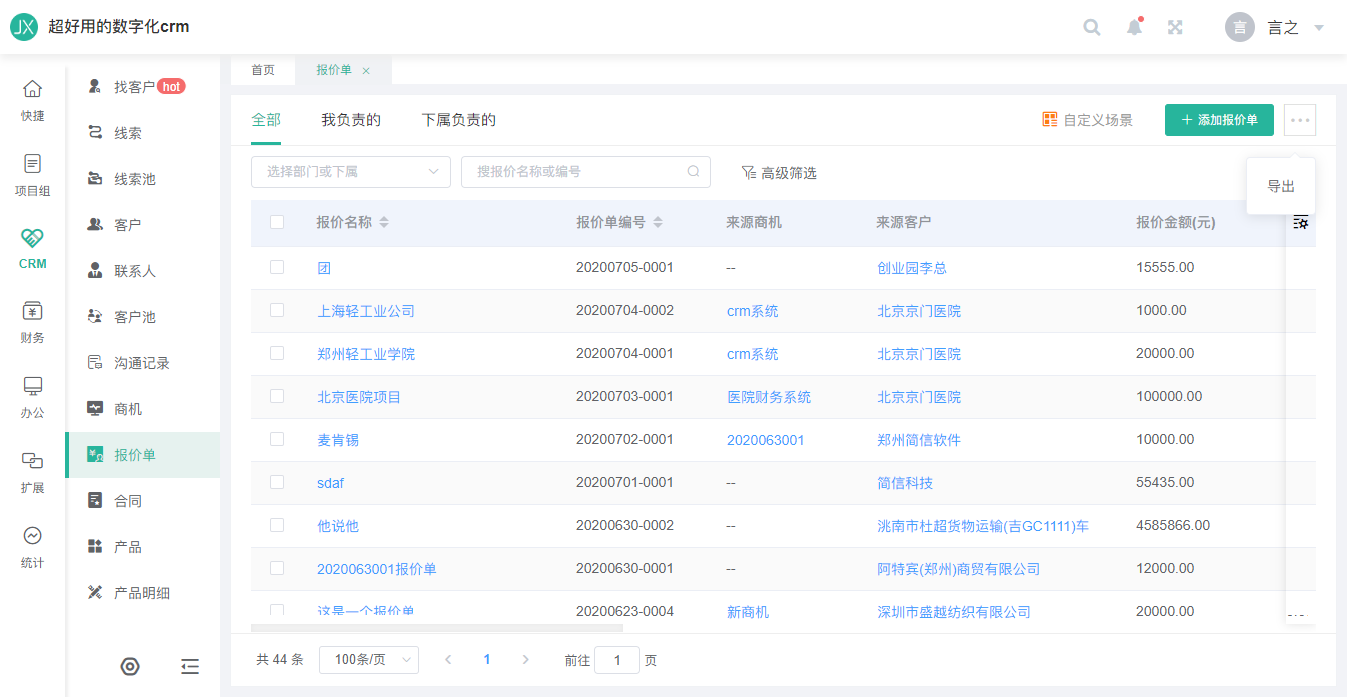
Task: Check the row for 上海轻工业公司
Action: pos(277,310)
